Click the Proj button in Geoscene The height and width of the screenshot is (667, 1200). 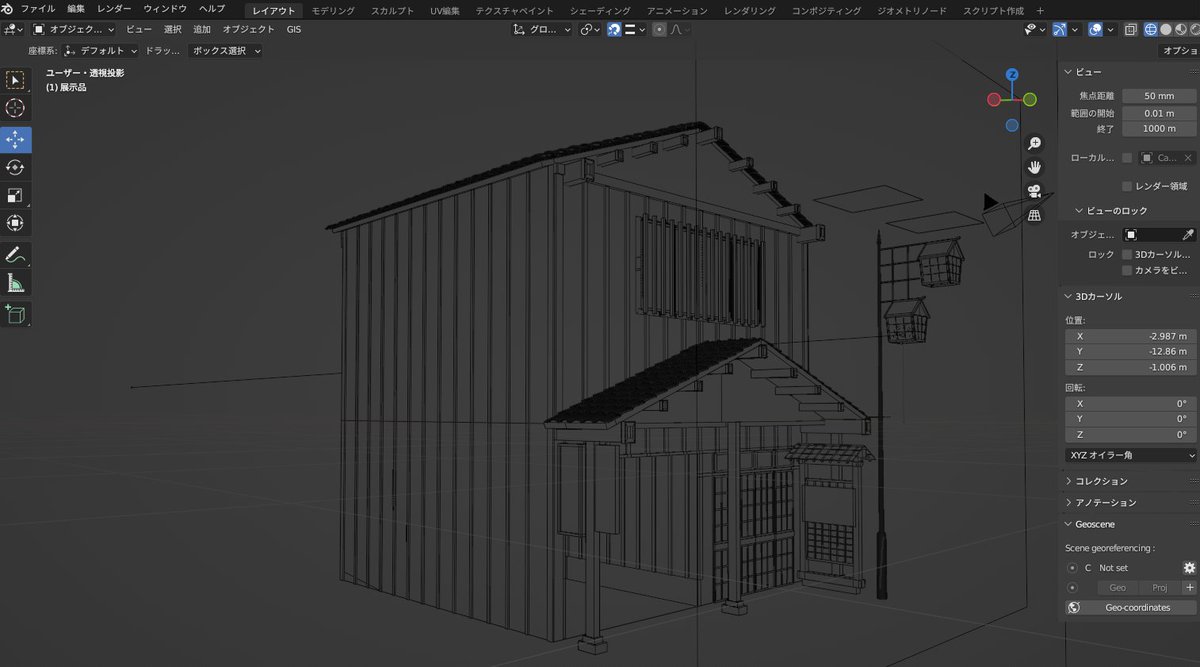(1160, 588)
